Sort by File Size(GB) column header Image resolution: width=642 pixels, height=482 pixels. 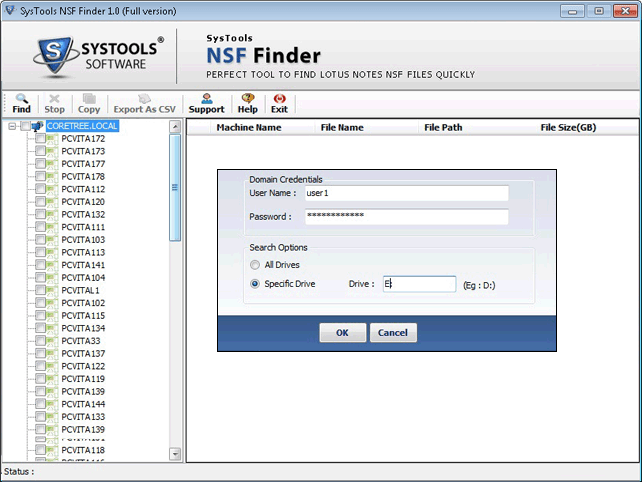pos(568,128)
